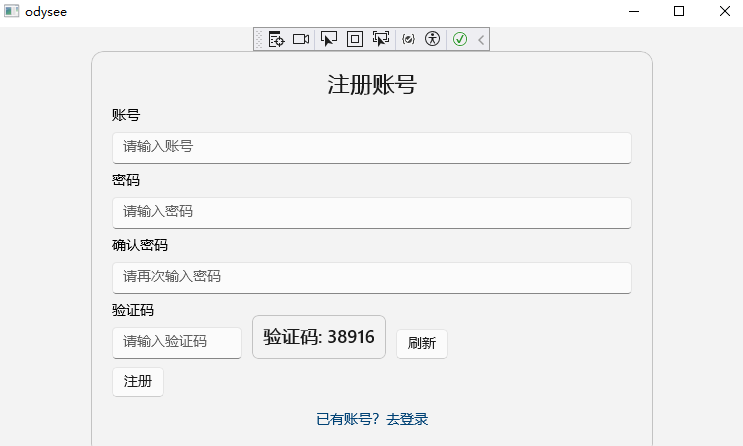Screen dimensions: 743x446
Task: Click the video camera icon in debug toolbar
Action: (301, 39)
